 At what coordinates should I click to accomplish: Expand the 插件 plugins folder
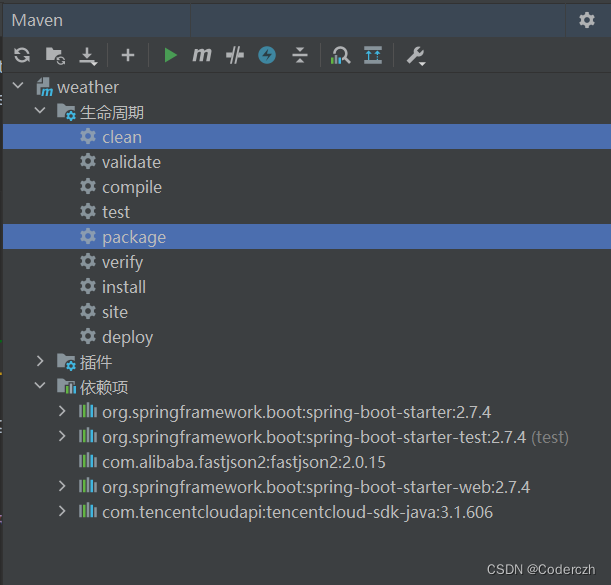point(40,361)
